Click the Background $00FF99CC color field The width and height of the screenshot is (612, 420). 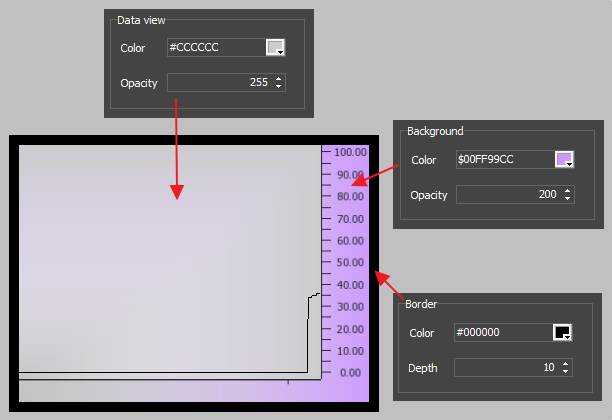(x=503, y=160)
